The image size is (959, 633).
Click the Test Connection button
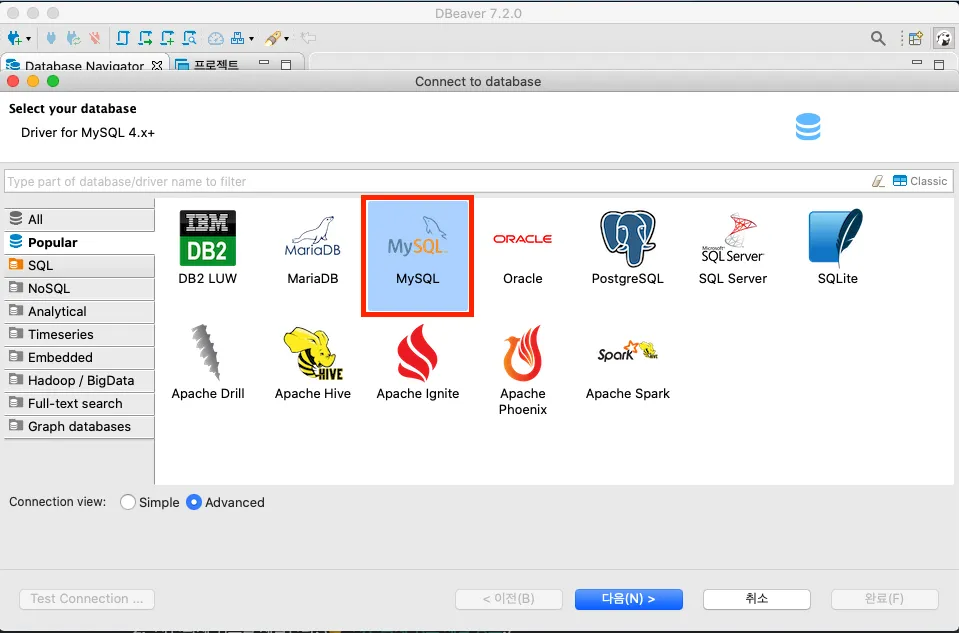point(87,599)
